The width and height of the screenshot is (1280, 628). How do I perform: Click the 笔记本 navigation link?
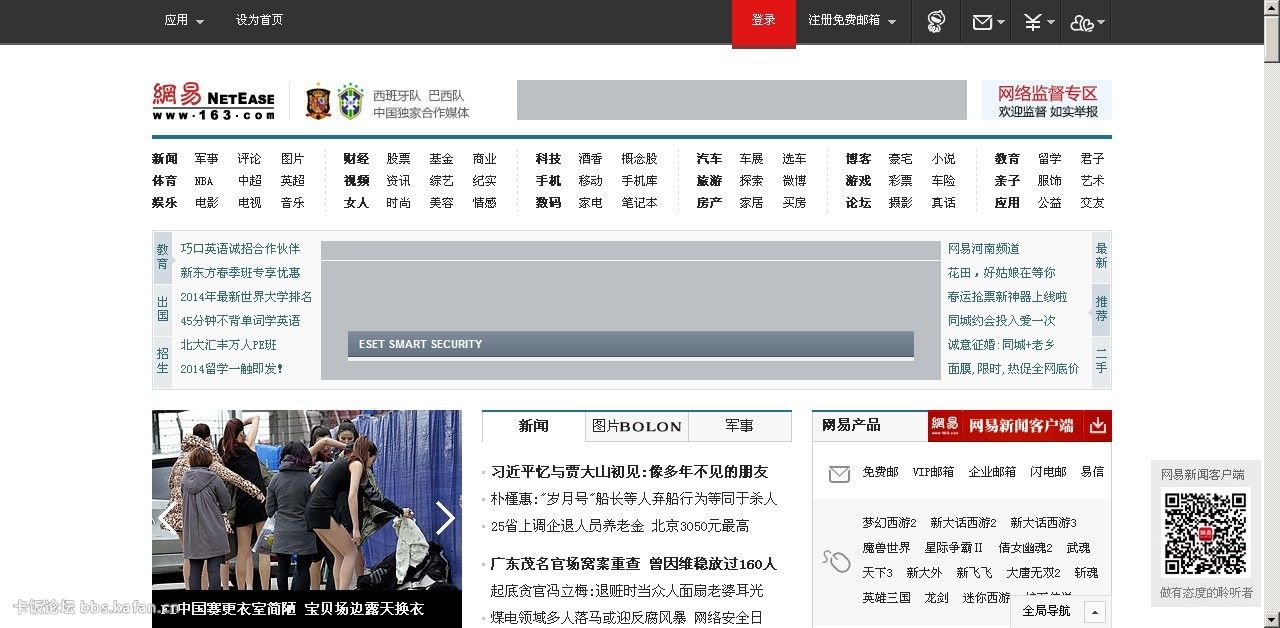click(x=640, y=203)
